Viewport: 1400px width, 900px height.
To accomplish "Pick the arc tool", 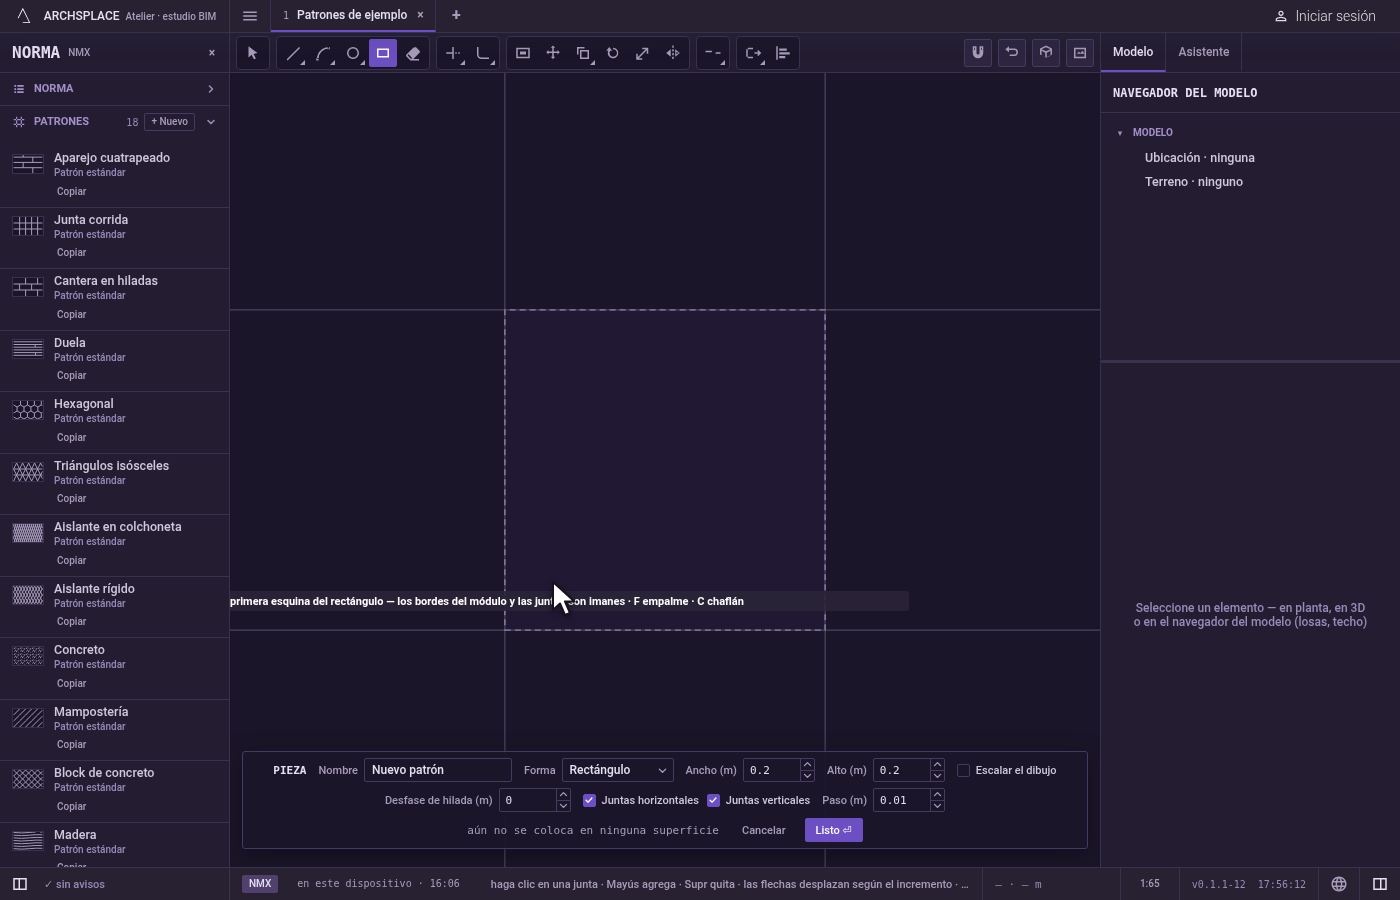I will 323,53.
